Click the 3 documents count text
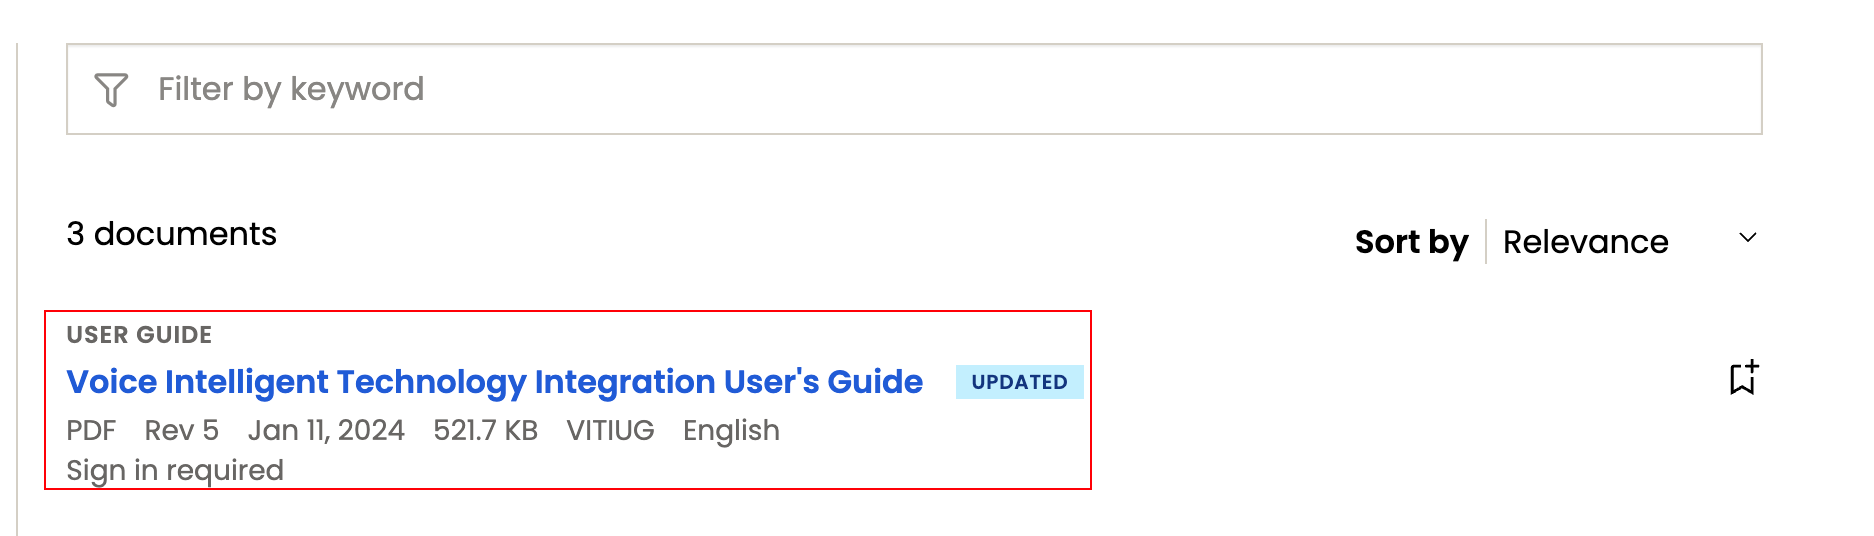1874x536 pixels. pyautogui.click(x=171, y=234)
